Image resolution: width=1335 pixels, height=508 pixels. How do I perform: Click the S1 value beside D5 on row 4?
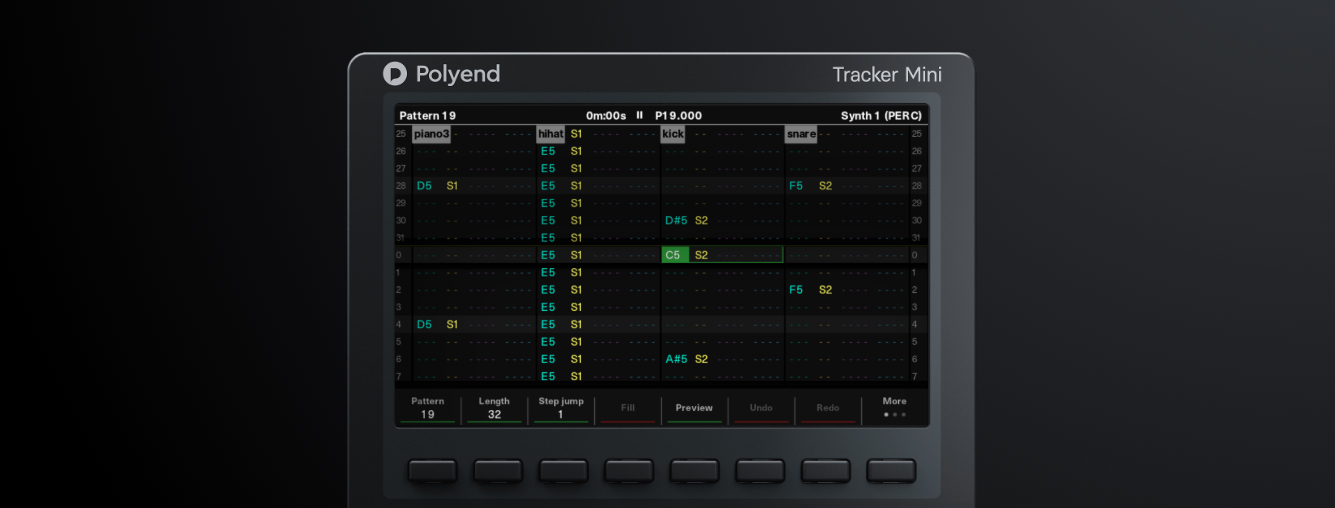tap(452, 324)
